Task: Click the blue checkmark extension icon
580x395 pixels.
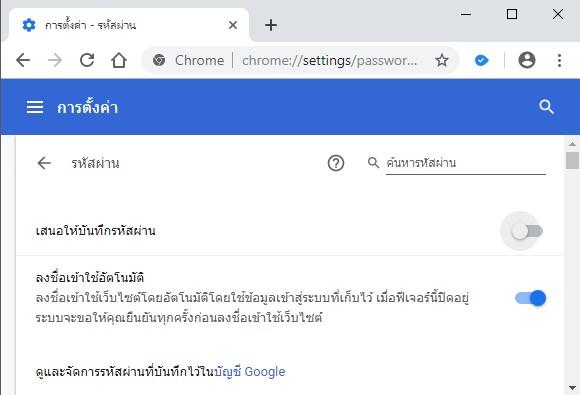Action: (x=481, y=60)
